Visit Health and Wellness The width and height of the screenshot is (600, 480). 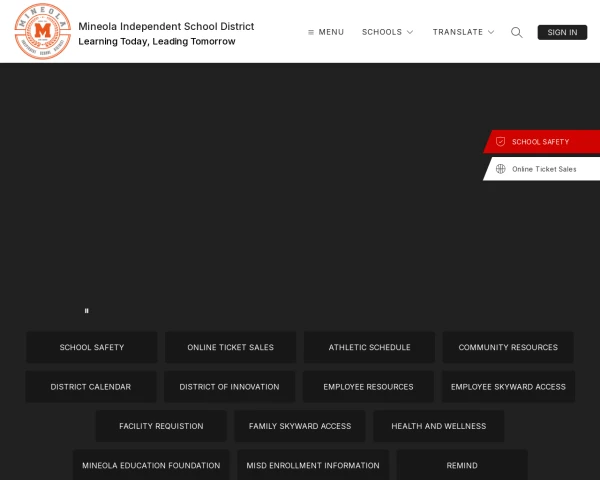click(438, 426)
